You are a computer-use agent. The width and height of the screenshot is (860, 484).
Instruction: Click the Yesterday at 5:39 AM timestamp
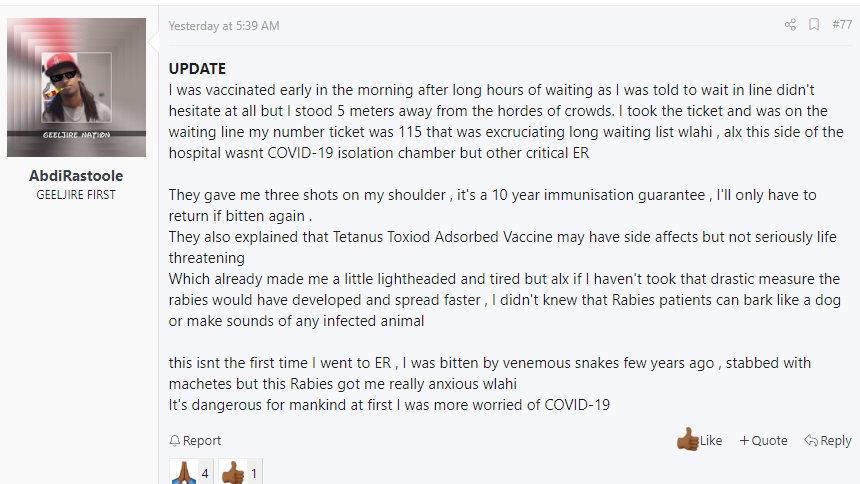[x=224, y=26]
